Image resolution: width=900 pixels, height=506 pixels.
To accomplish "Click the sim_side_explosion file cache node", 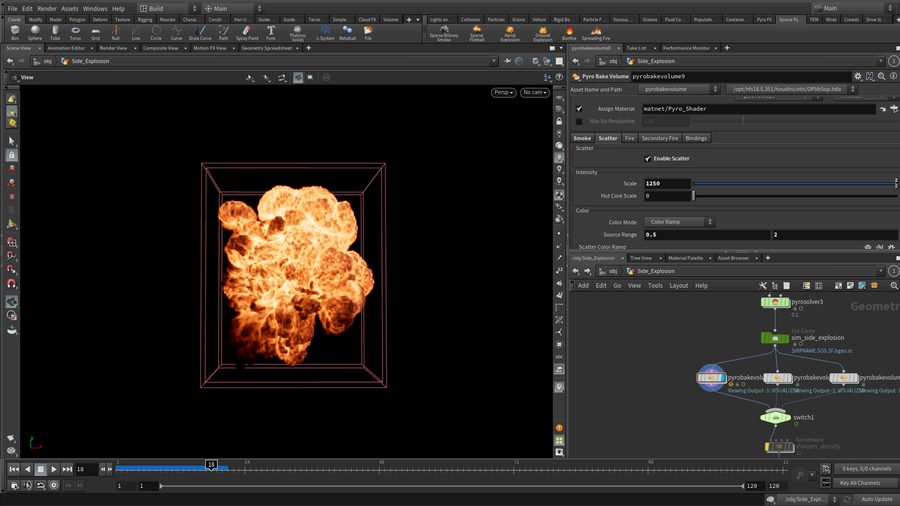I will [775, 338].
